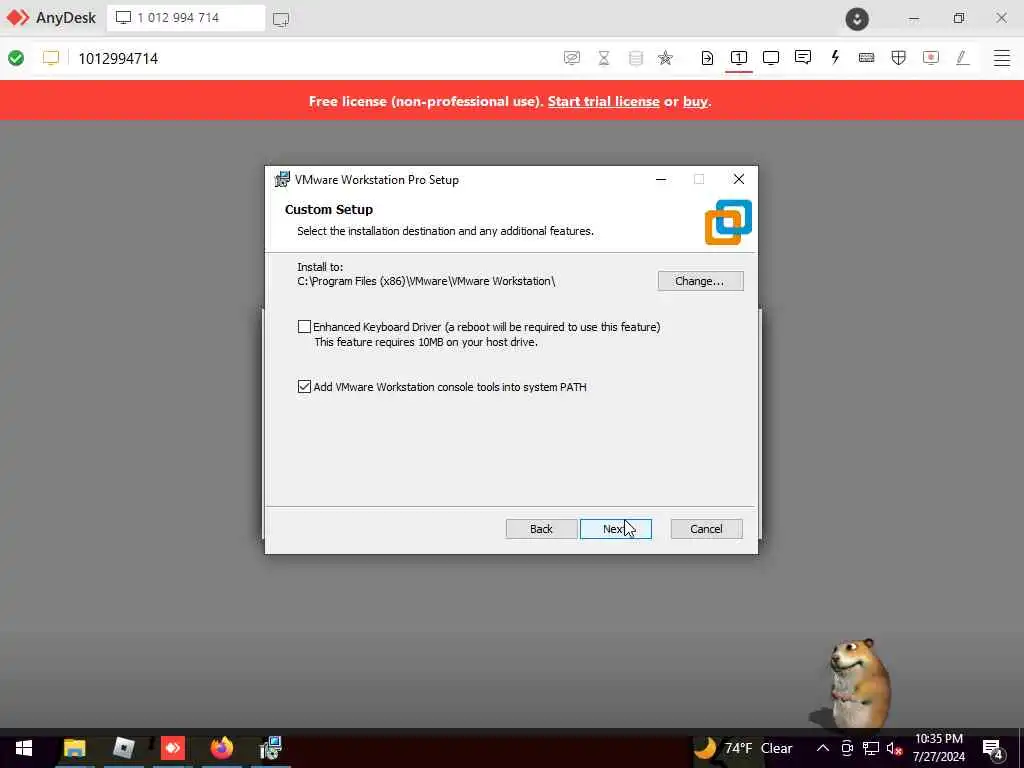Screen dimensions: 1024x768
Task: Click the VMware installer title bar icon
Action: (x=282, y=180)
